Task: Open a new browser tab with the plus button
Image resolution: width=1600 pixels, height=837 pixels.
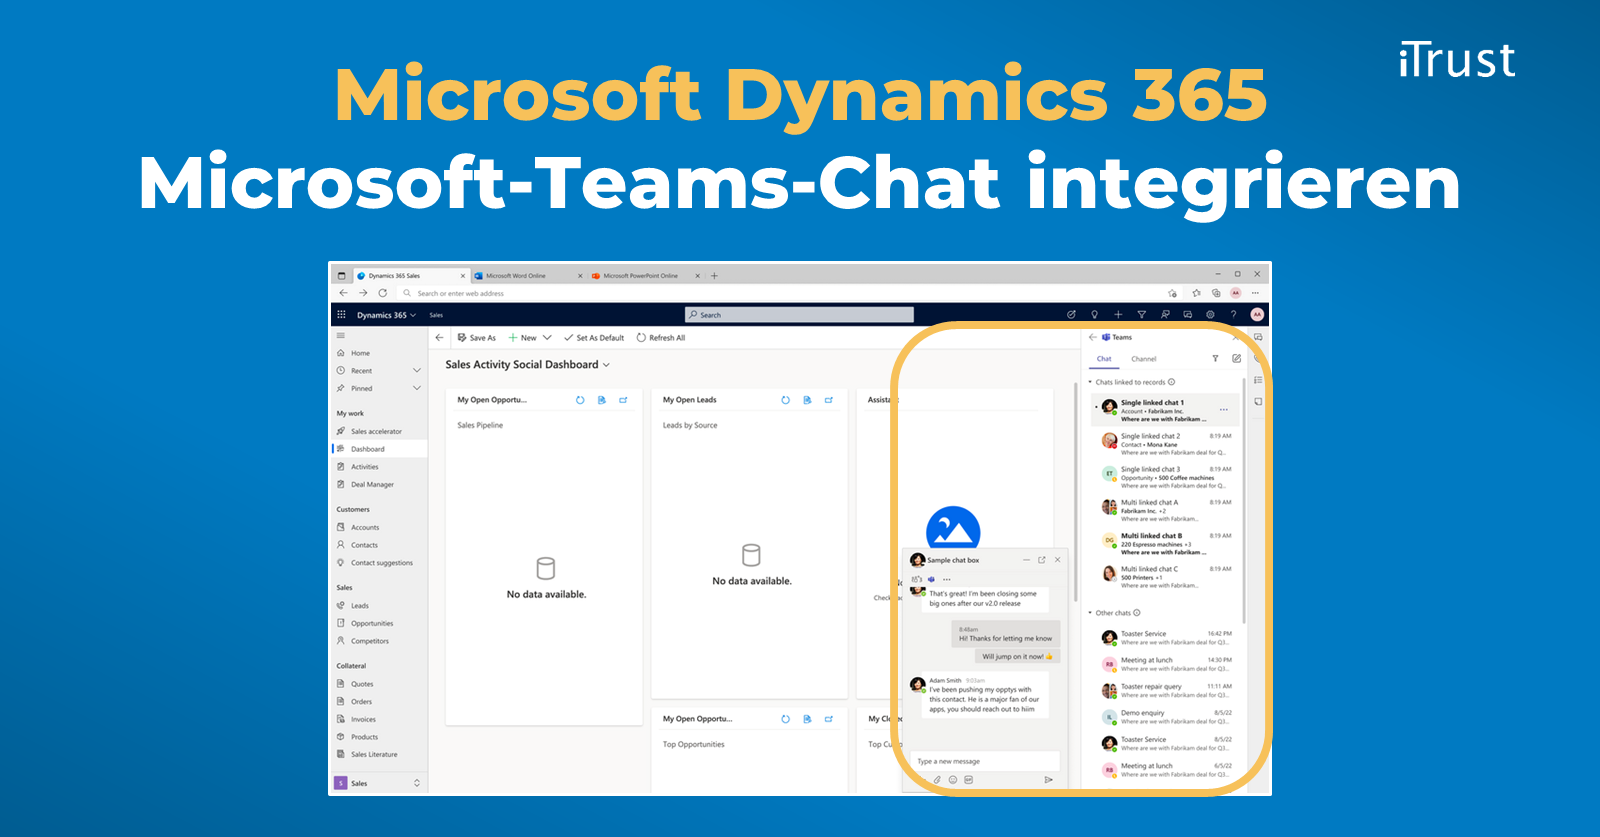Action: click(714, 276)
